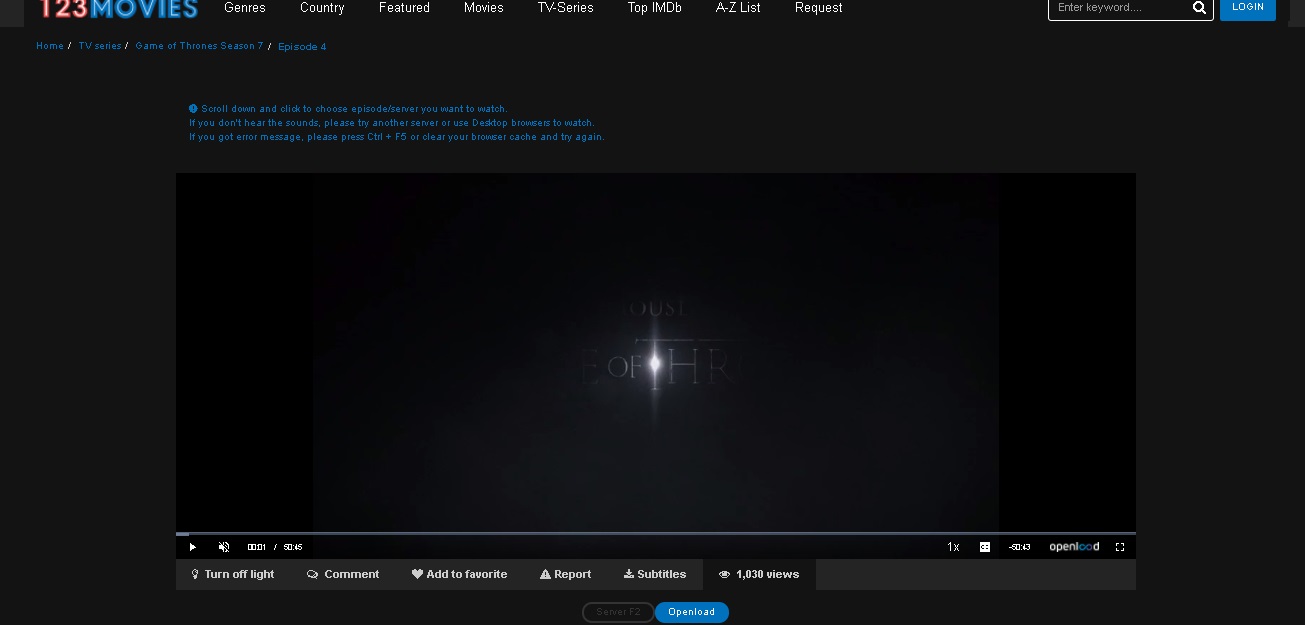The width and height of the screenshot is (1305, 625).
Task: Click the magnifier search icon
Action: click(x=1199, y=8)
